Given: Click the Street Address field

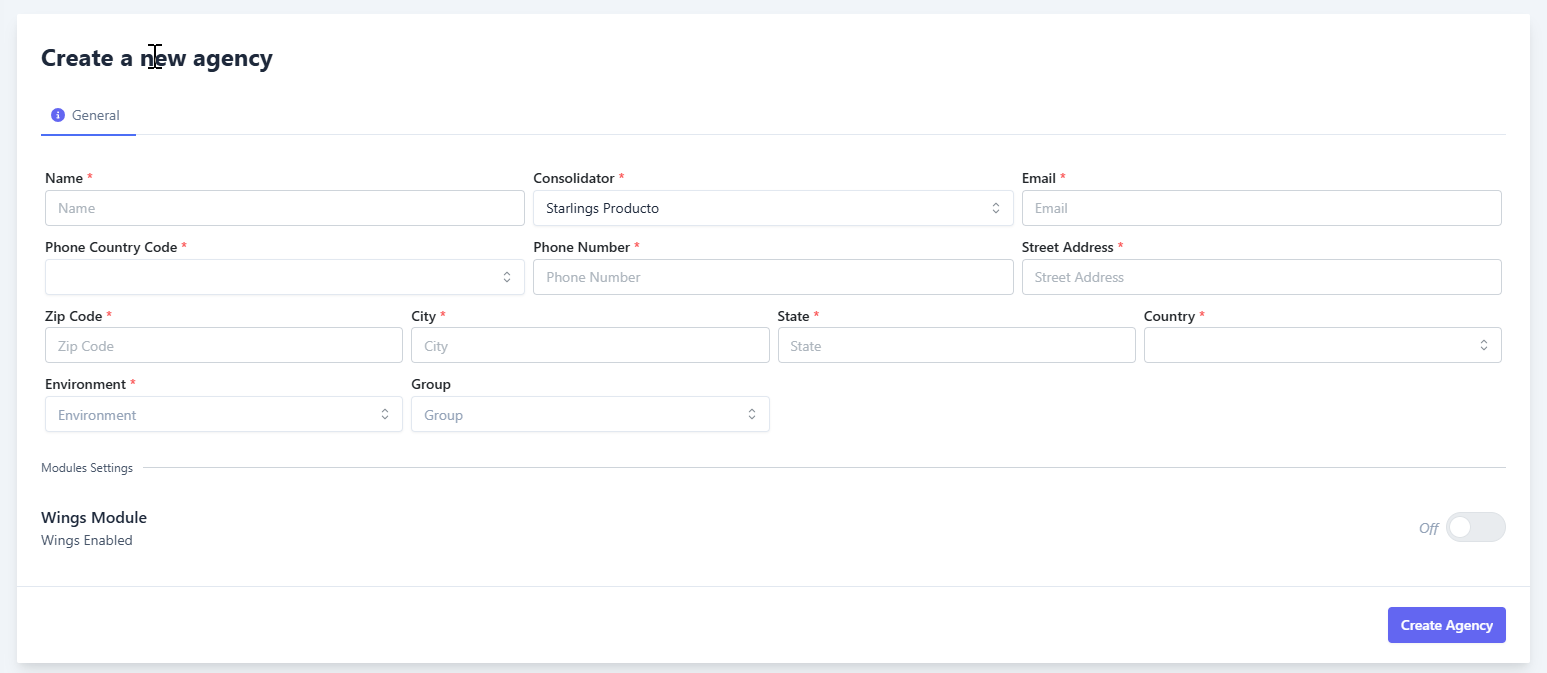Looking at the screenshot, I should tap(1260, 277).
